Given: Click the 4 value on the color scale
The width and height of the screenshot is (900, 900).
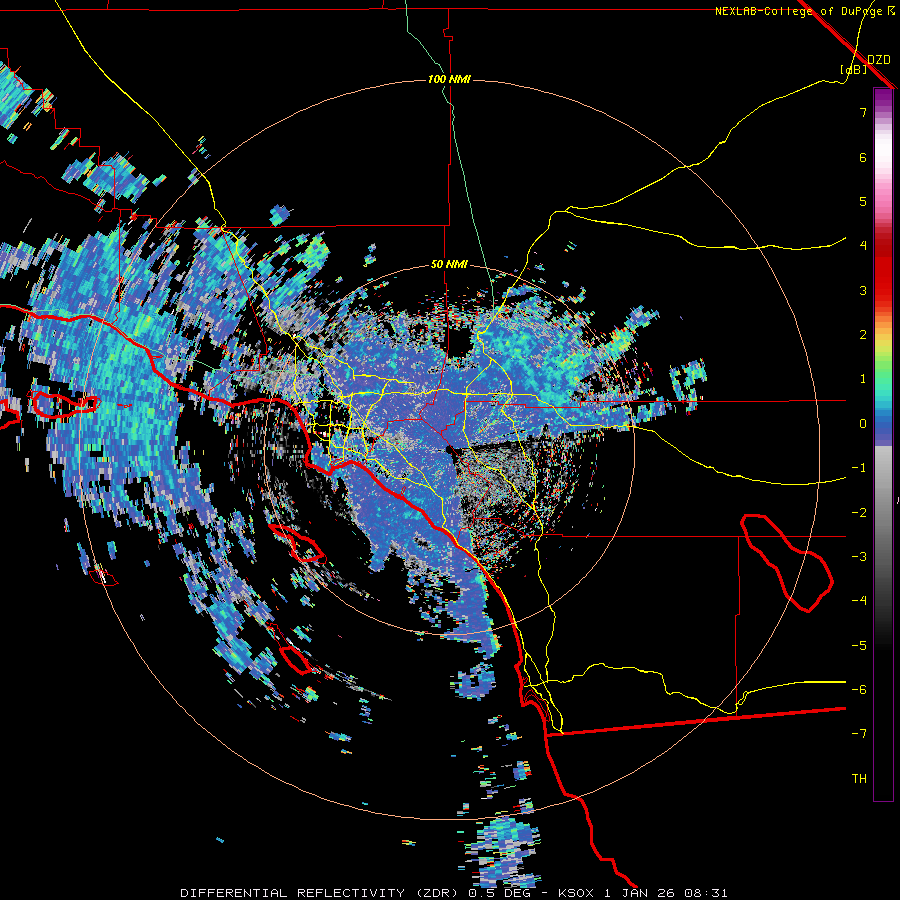Looking at the screenshot, I should (x=863, y=246).
